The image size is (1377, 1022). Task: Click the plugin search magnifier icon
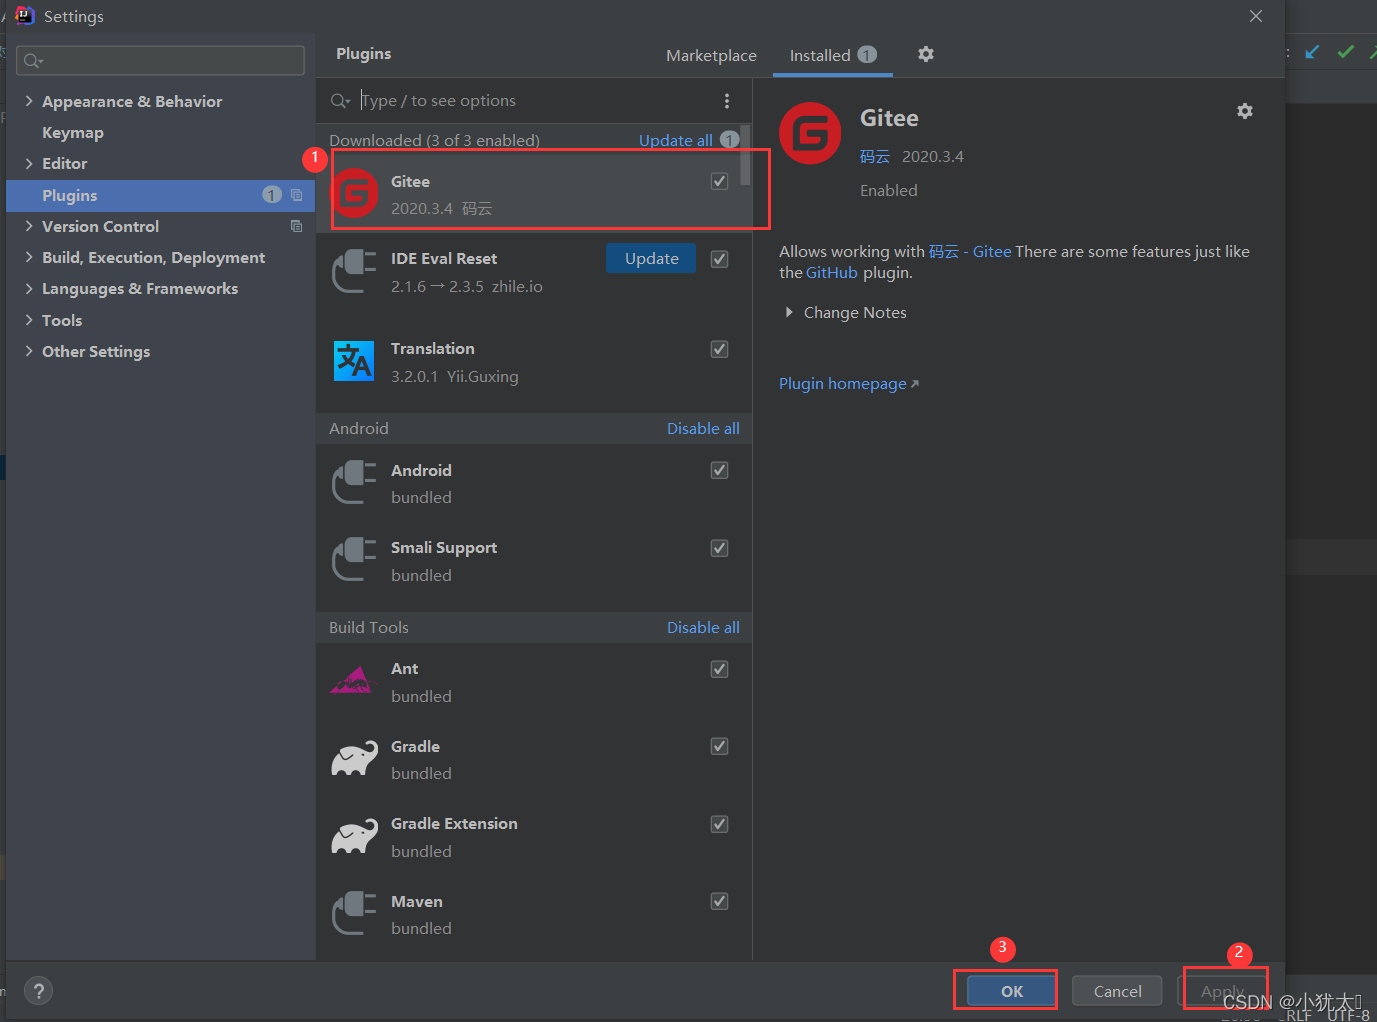(340, 101)
